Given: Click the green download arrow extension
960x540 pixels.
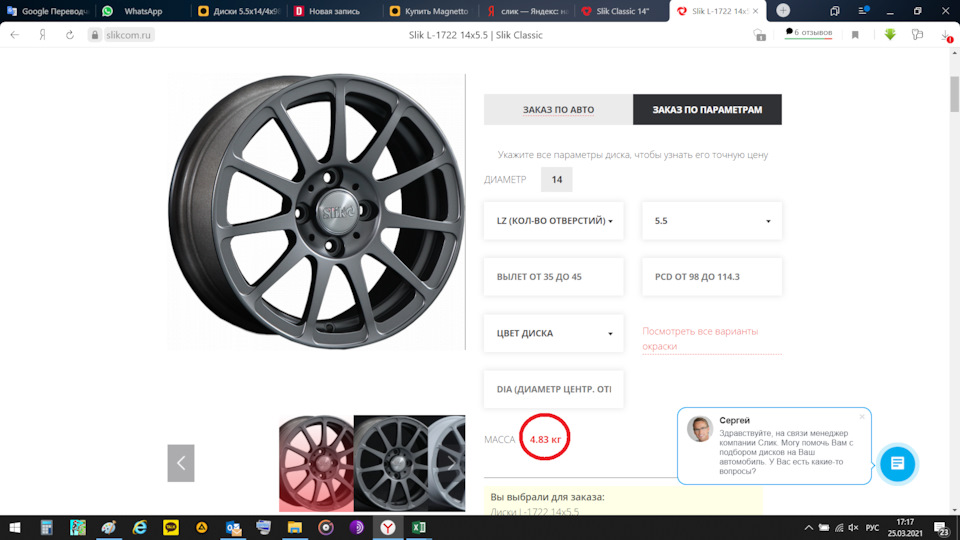Looking at the screenshot, I should click(x=890, y=35).
